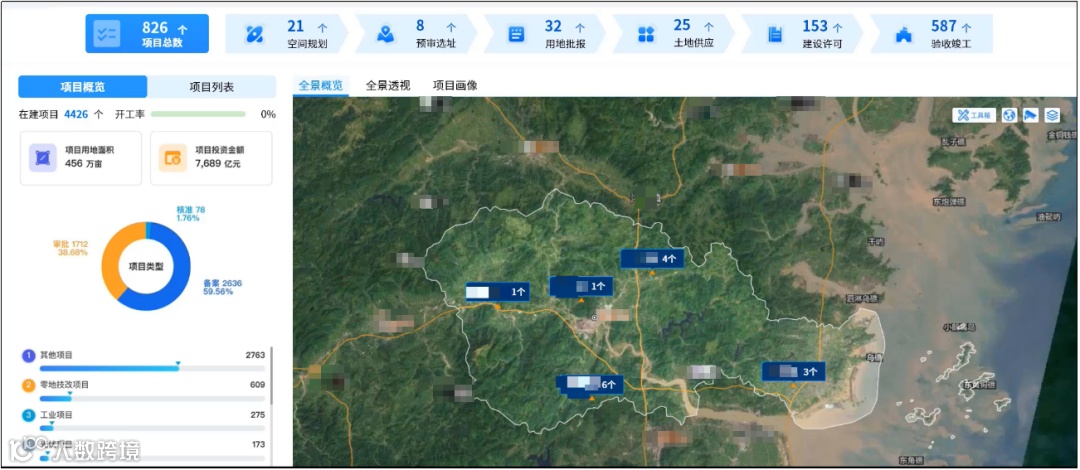
Task: Click the 工业项目 progress bar
Action: [152, 429]
